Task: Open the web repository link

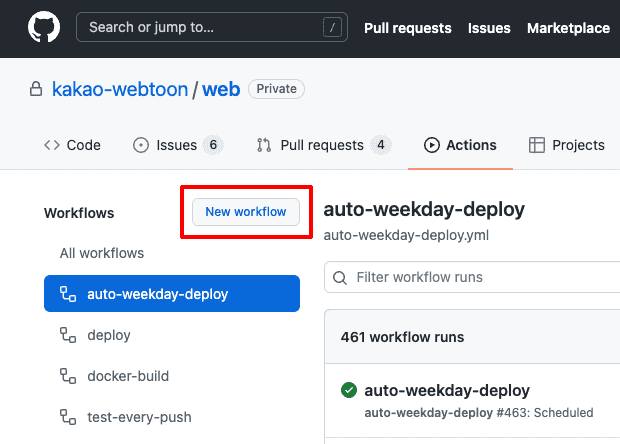Action: (221, 89)
